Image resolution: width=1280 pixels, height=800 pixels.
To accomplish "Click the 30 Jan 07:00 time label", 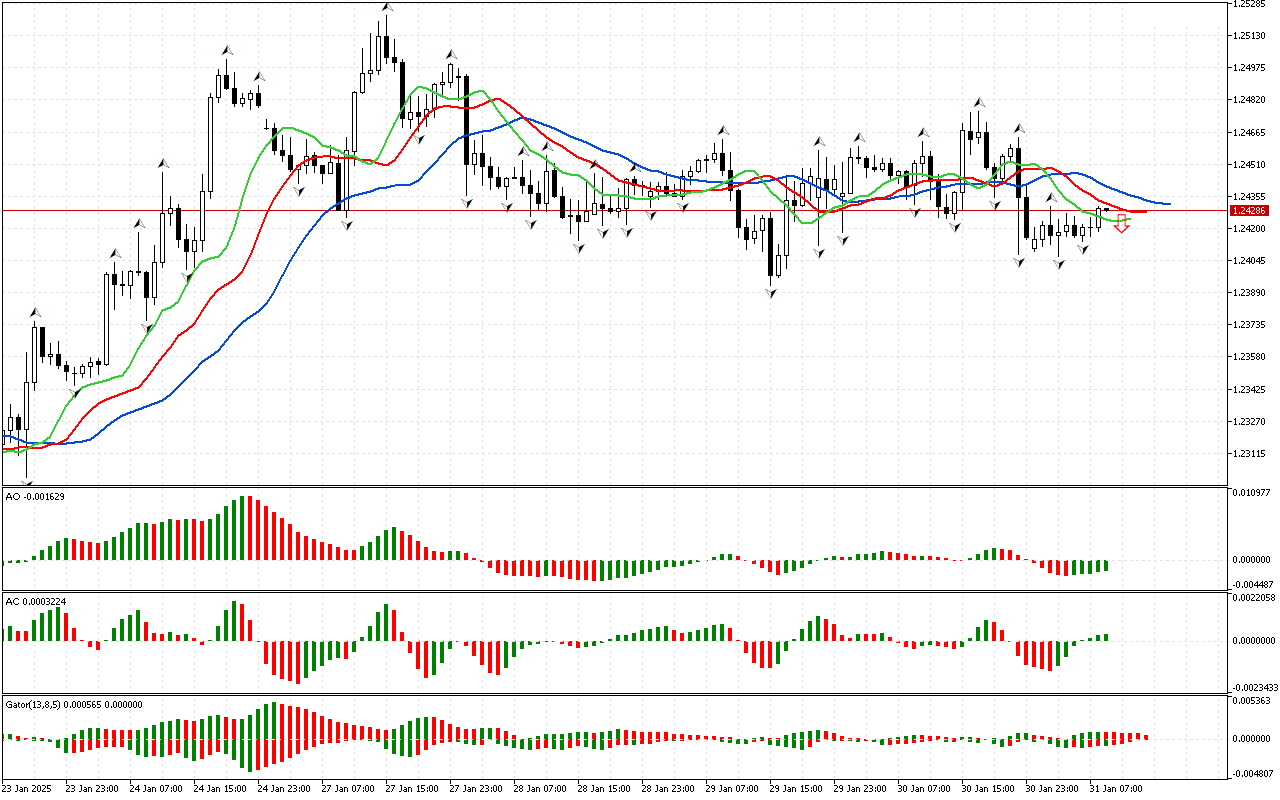I will point(925,789).
